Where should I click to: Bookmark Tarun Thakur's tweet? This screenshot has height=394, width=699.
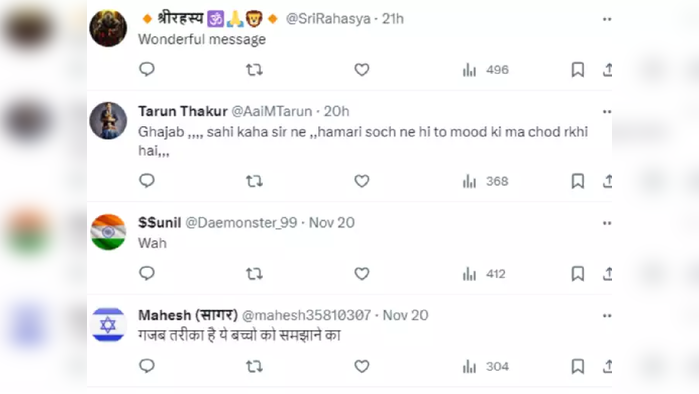click(578, 181)
